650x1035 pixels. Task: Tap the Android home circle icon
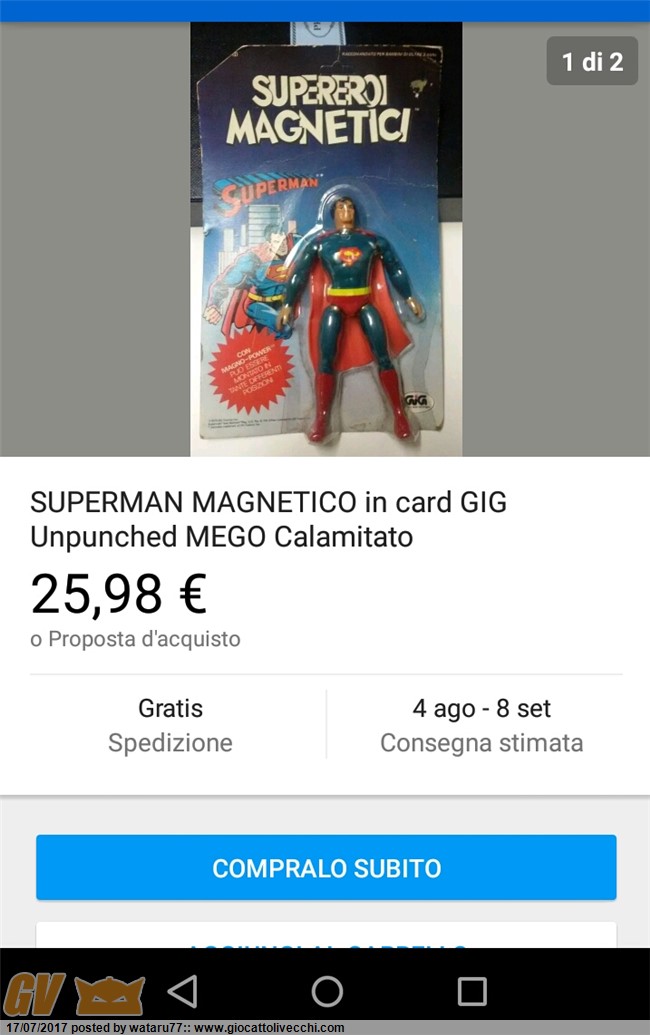tap(327, 991)
